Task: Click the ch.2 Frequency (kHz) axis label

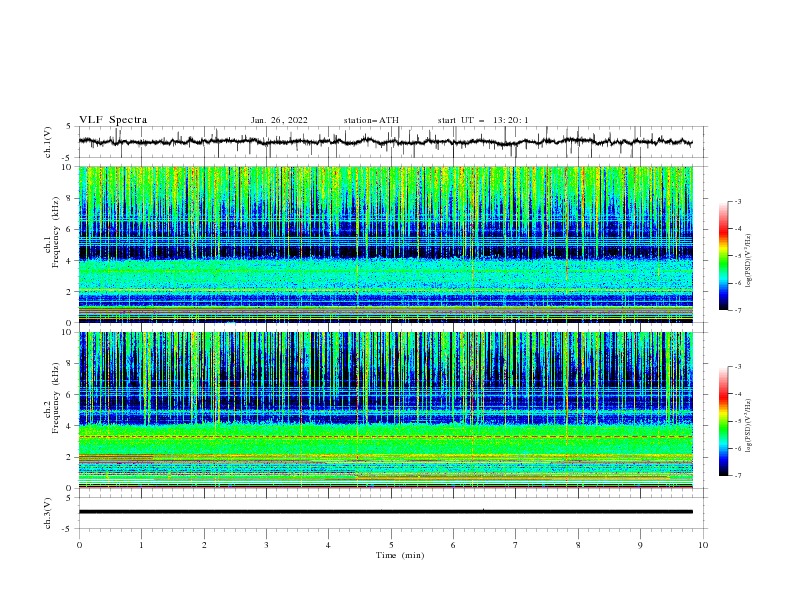Action: [x=52, y=398]
